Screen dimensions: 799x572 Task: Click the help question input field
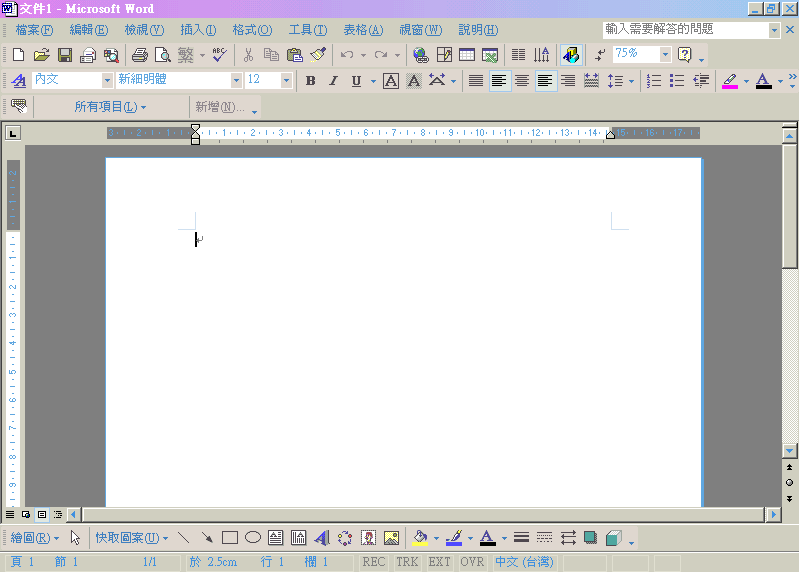click(x=686, y=30)
